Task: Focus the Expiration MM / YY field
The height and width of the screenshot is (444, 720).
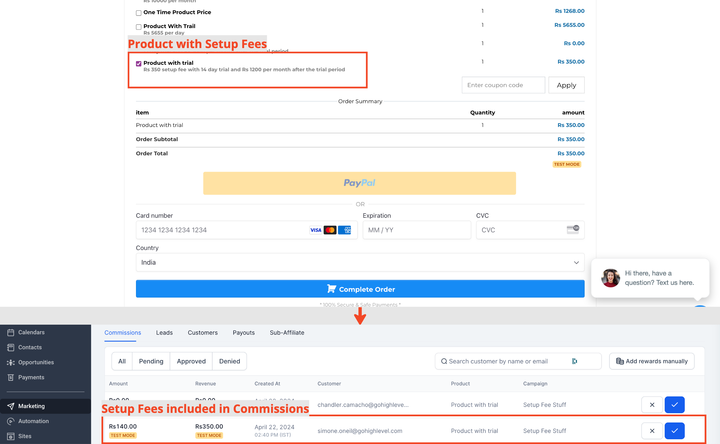Action: coord(416,230)
